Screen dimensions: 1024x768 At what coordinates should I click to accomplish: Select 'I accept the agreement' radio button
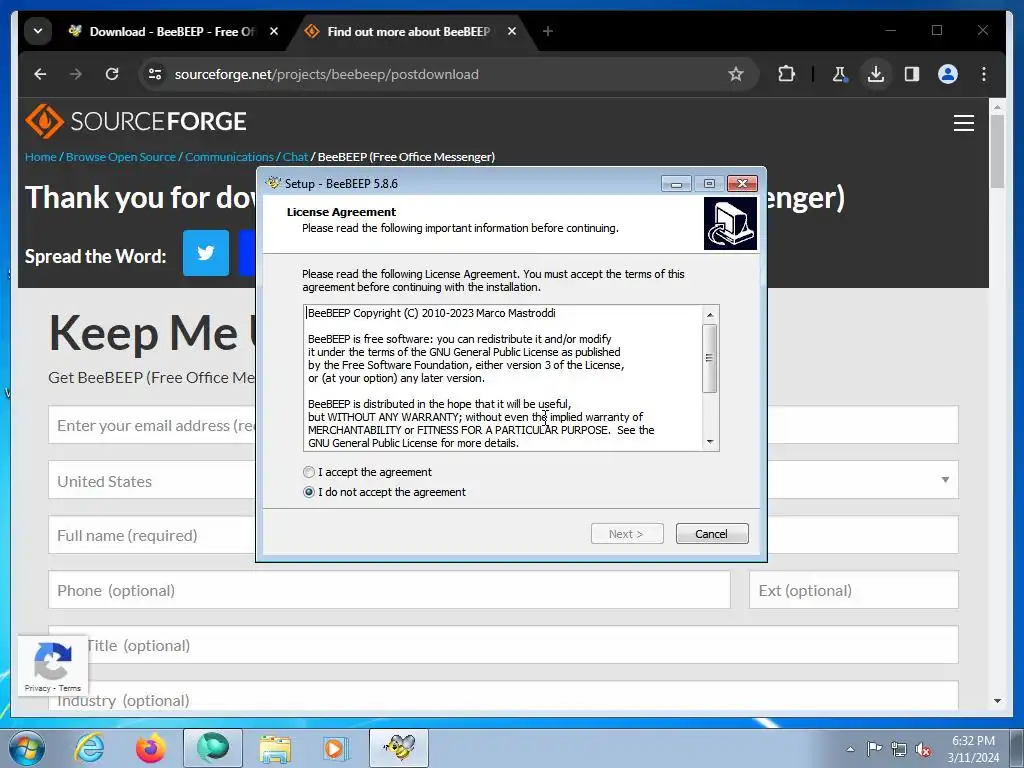[309, 472]
